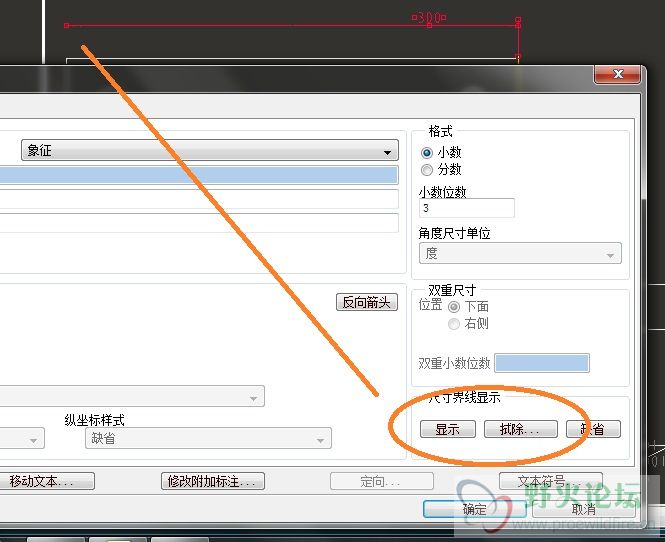Click the 定向... button
The image size is (665, 542).
tap(382, 481)
